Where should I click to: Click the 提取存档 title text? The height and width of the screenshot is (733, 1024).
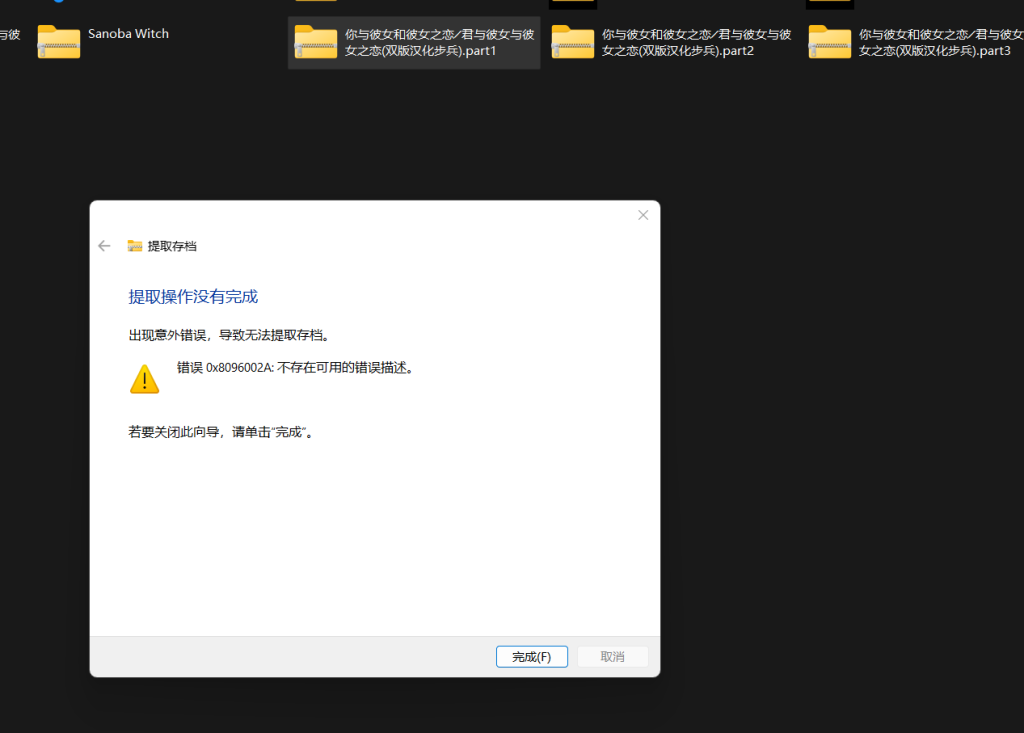coord(172,245)
